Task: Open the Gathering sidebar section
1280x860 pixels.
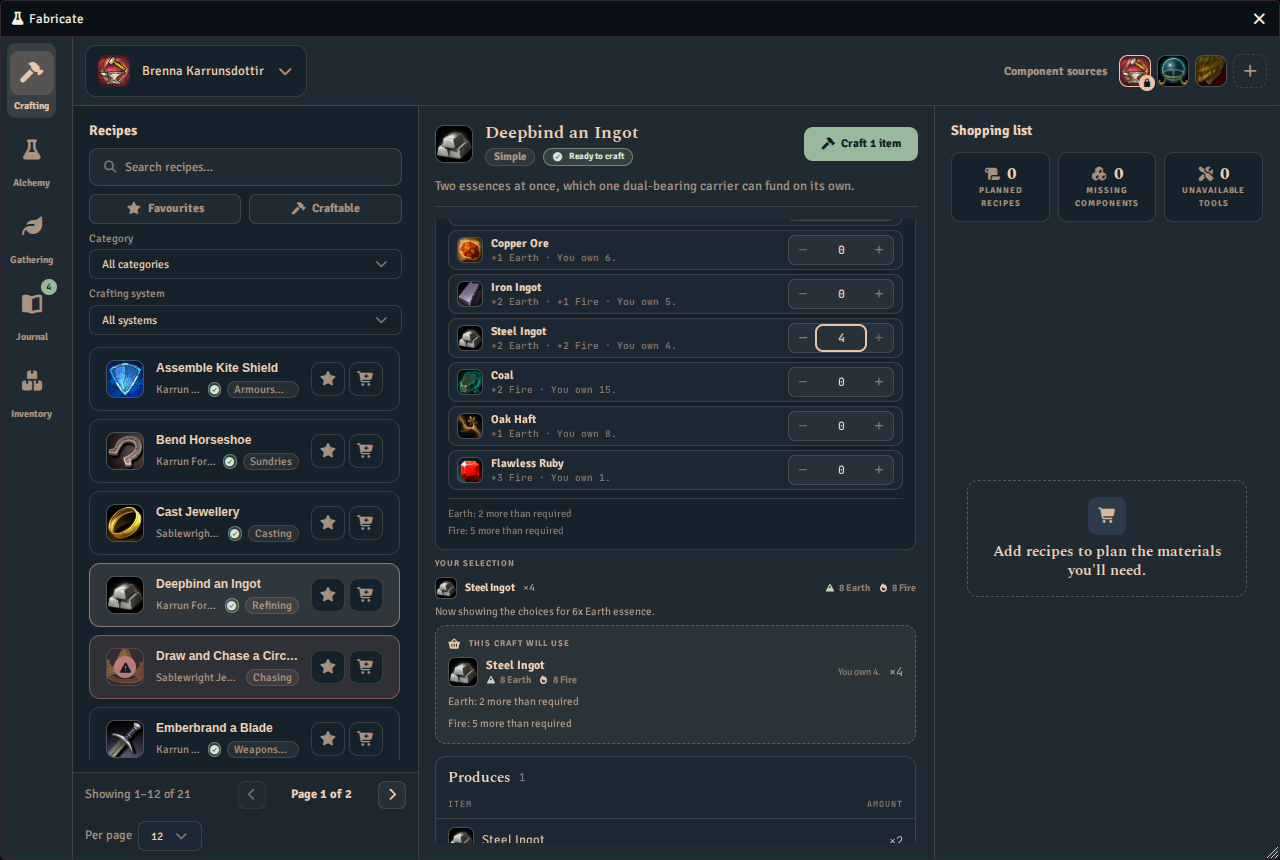Action: click(x=32, y=237)
